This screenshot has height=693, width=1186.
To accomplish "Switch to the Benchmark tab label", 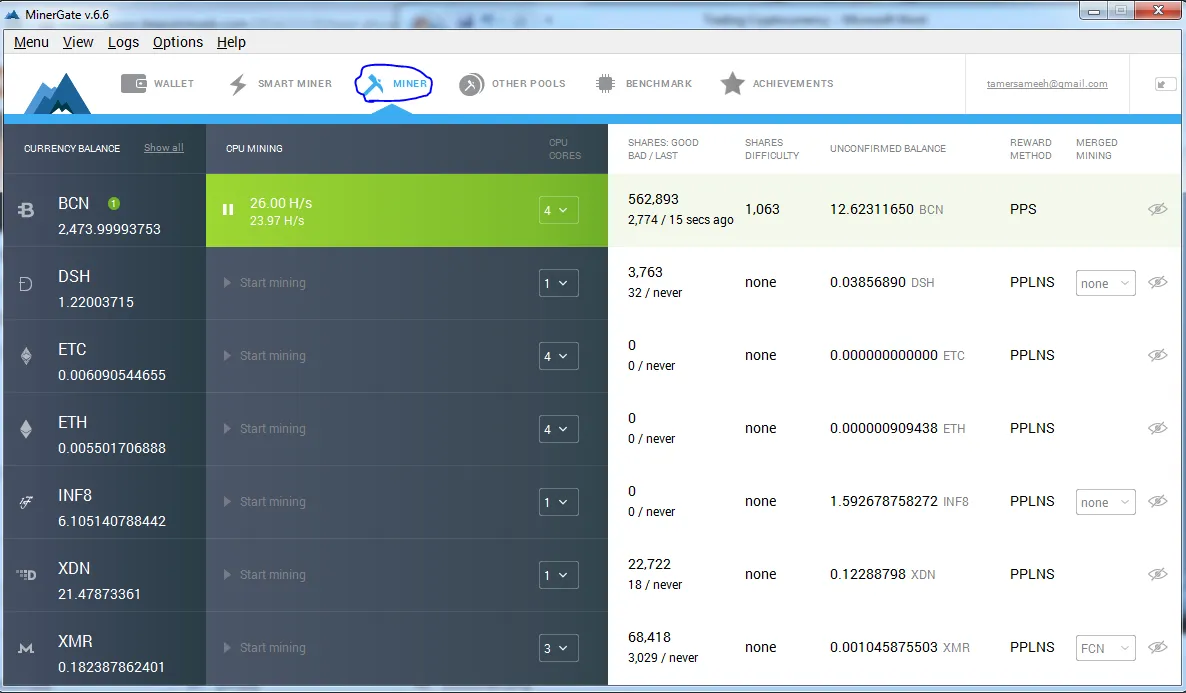I will pyautogui.click(x=659, y=84).
